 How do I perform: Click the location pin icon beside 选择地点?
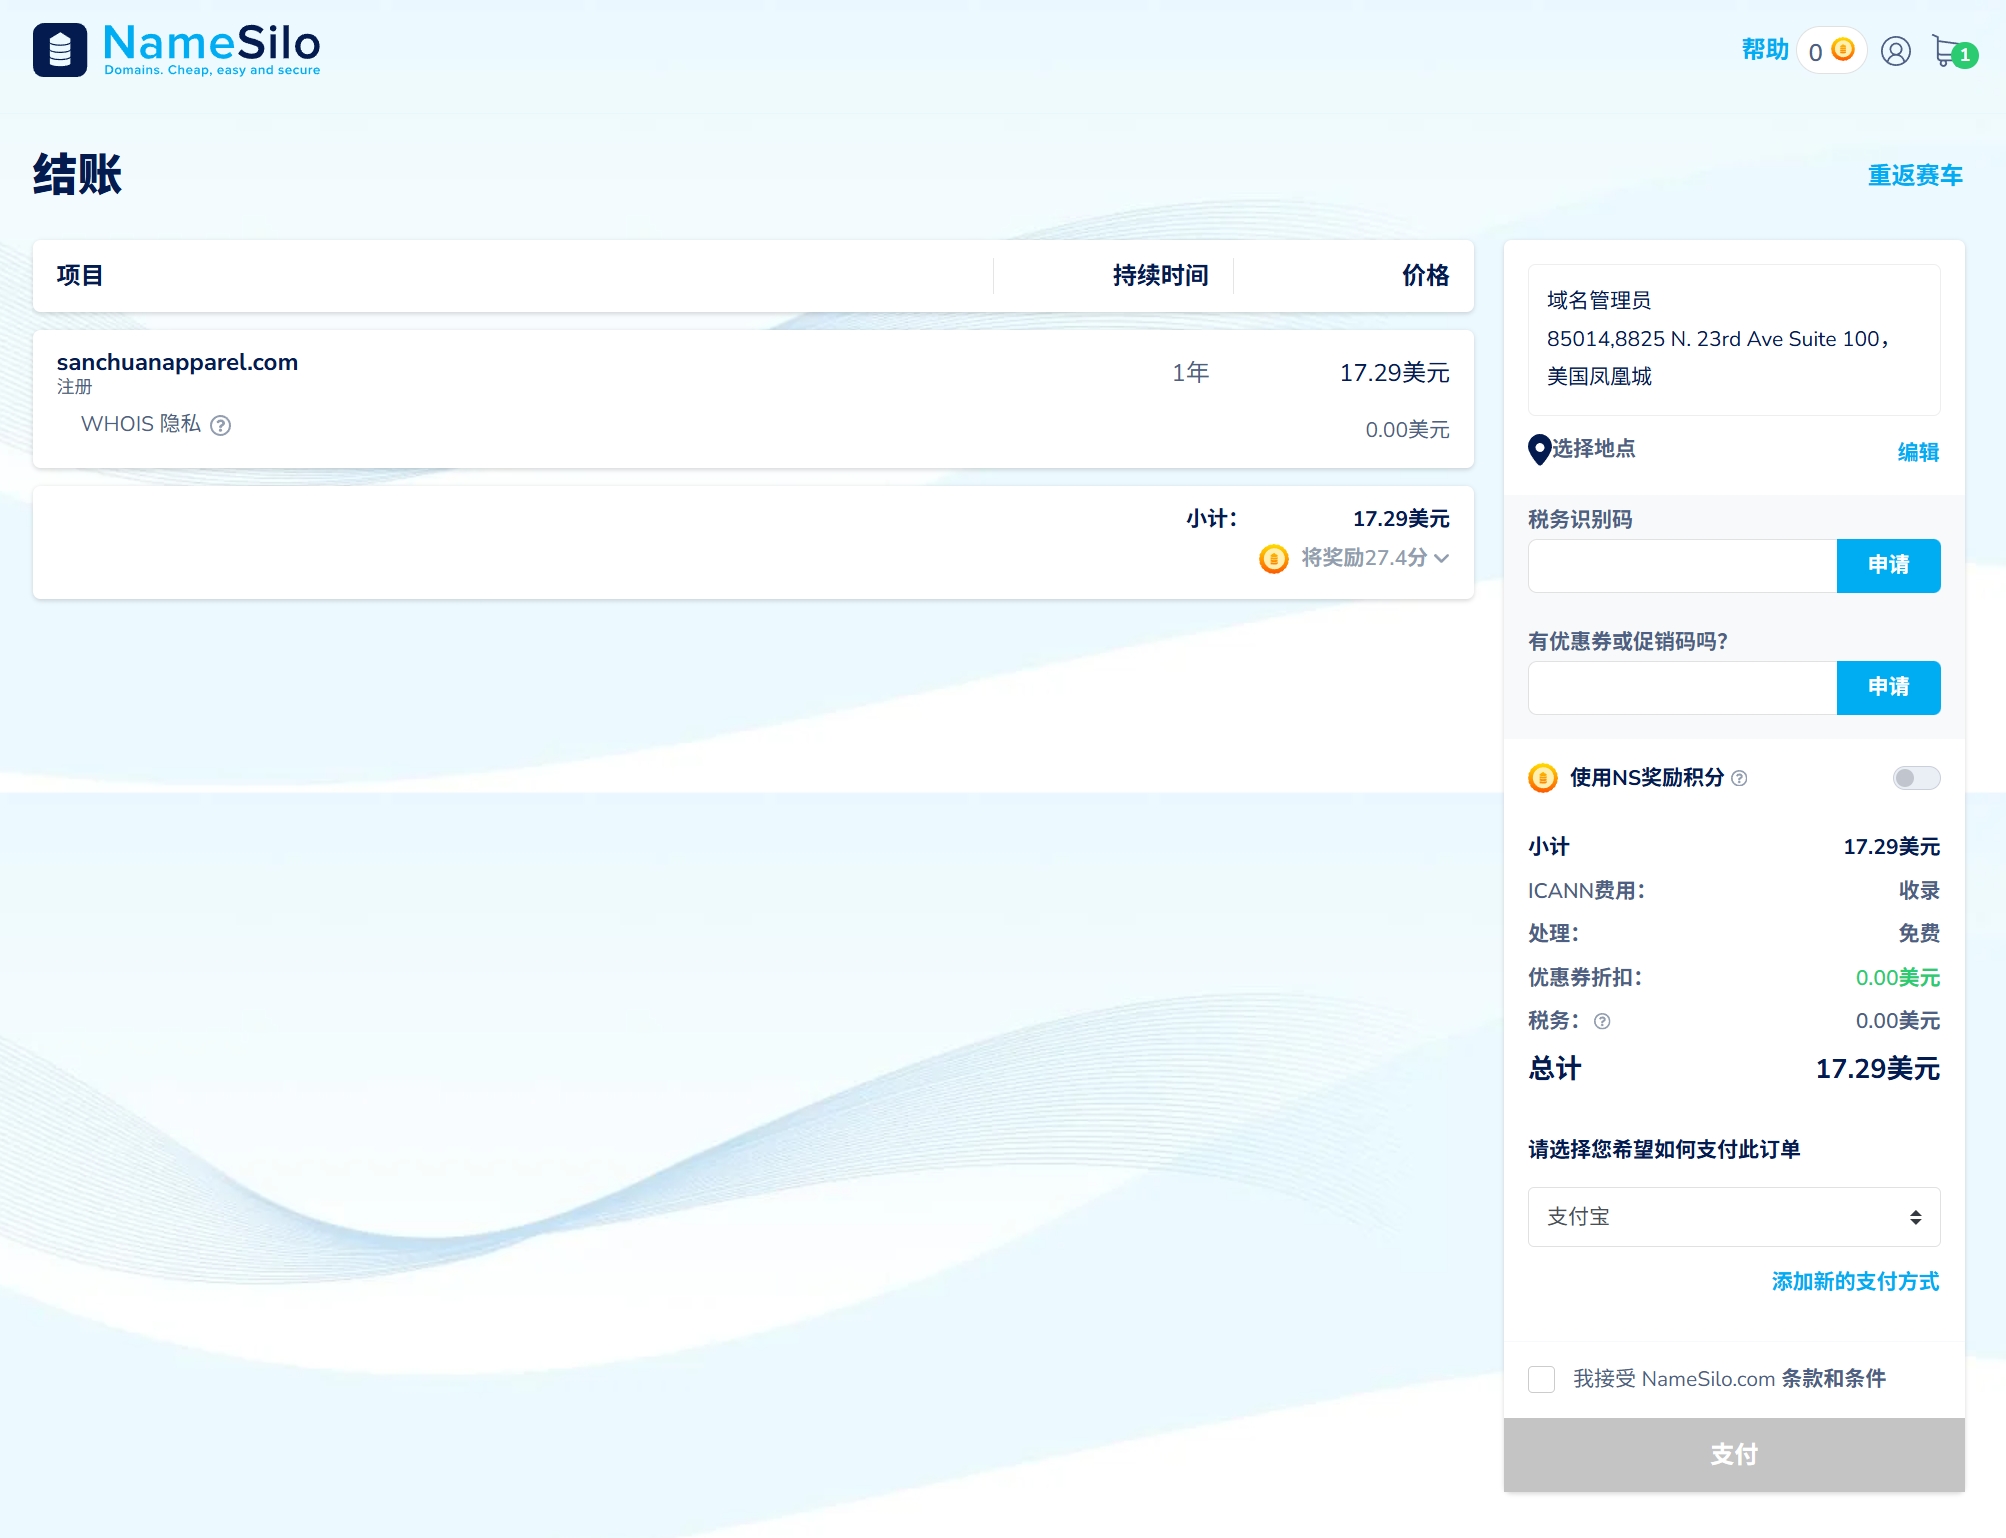point(1539,449)
